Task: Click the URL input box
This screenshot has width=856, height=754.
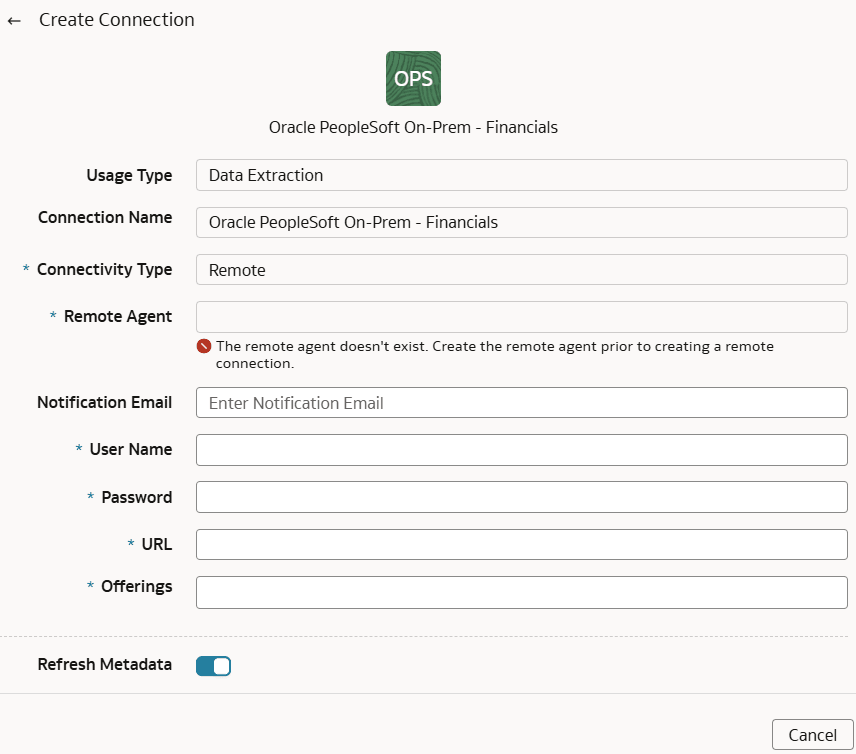Action: (x=521, y=543)
